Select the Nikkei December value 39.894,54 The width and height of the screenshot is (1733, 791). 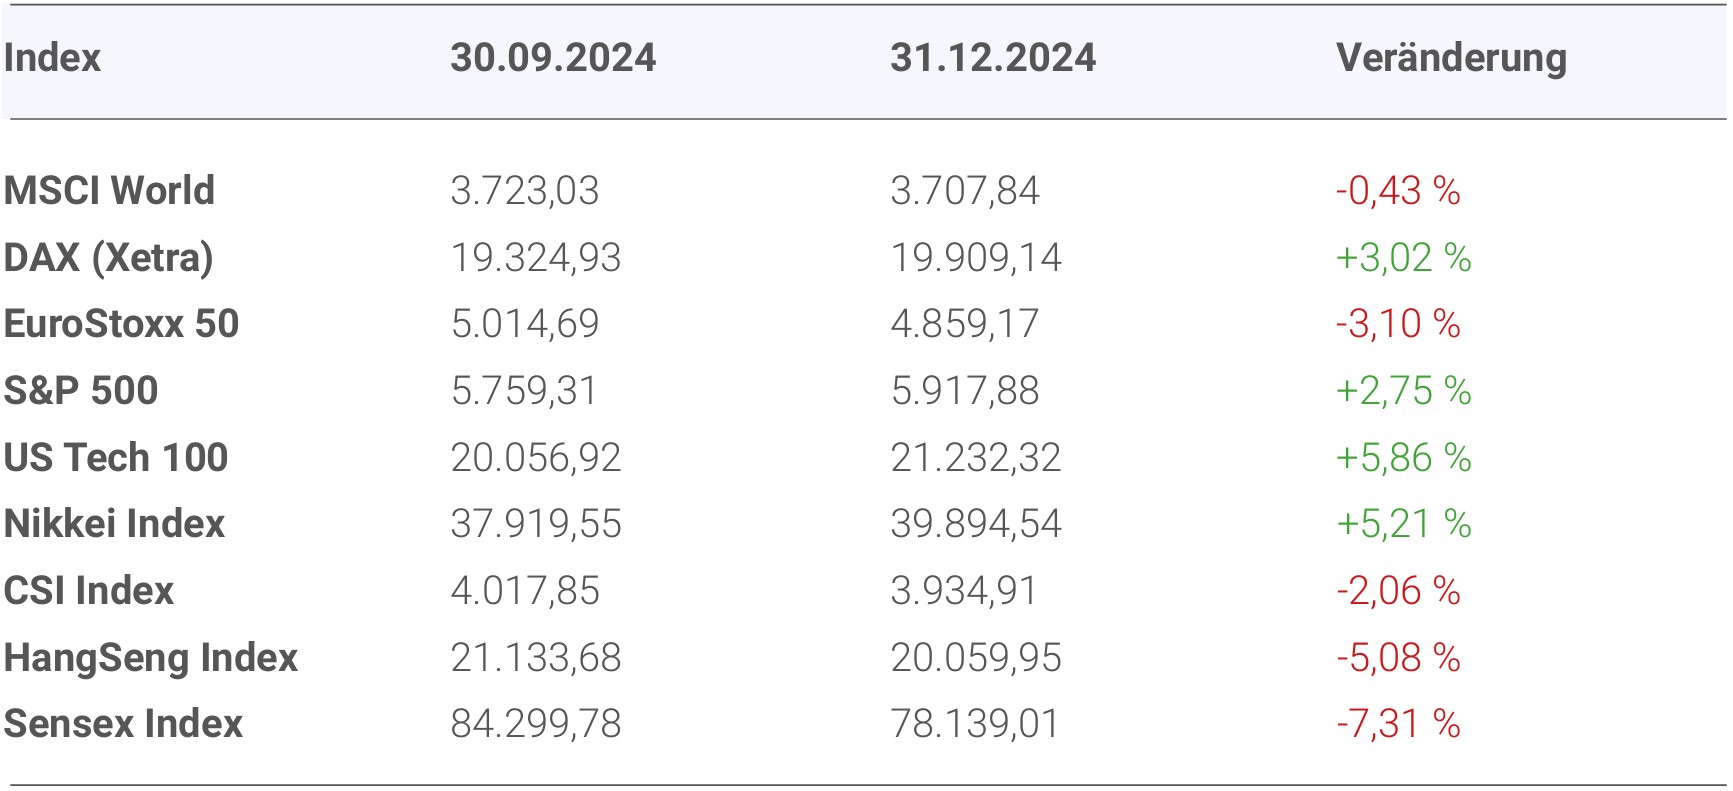click(x=976, y=524)
